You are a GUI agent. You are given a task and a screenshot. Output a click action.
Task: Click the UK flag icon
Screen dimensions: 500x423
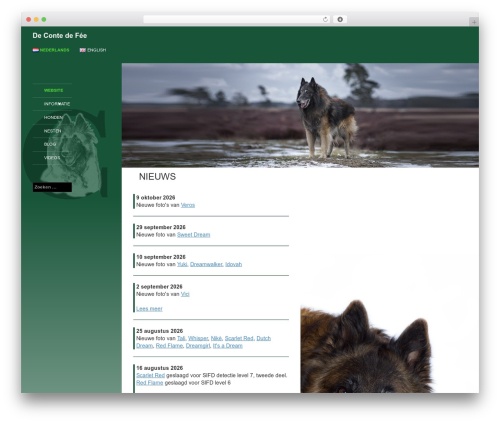83,50
